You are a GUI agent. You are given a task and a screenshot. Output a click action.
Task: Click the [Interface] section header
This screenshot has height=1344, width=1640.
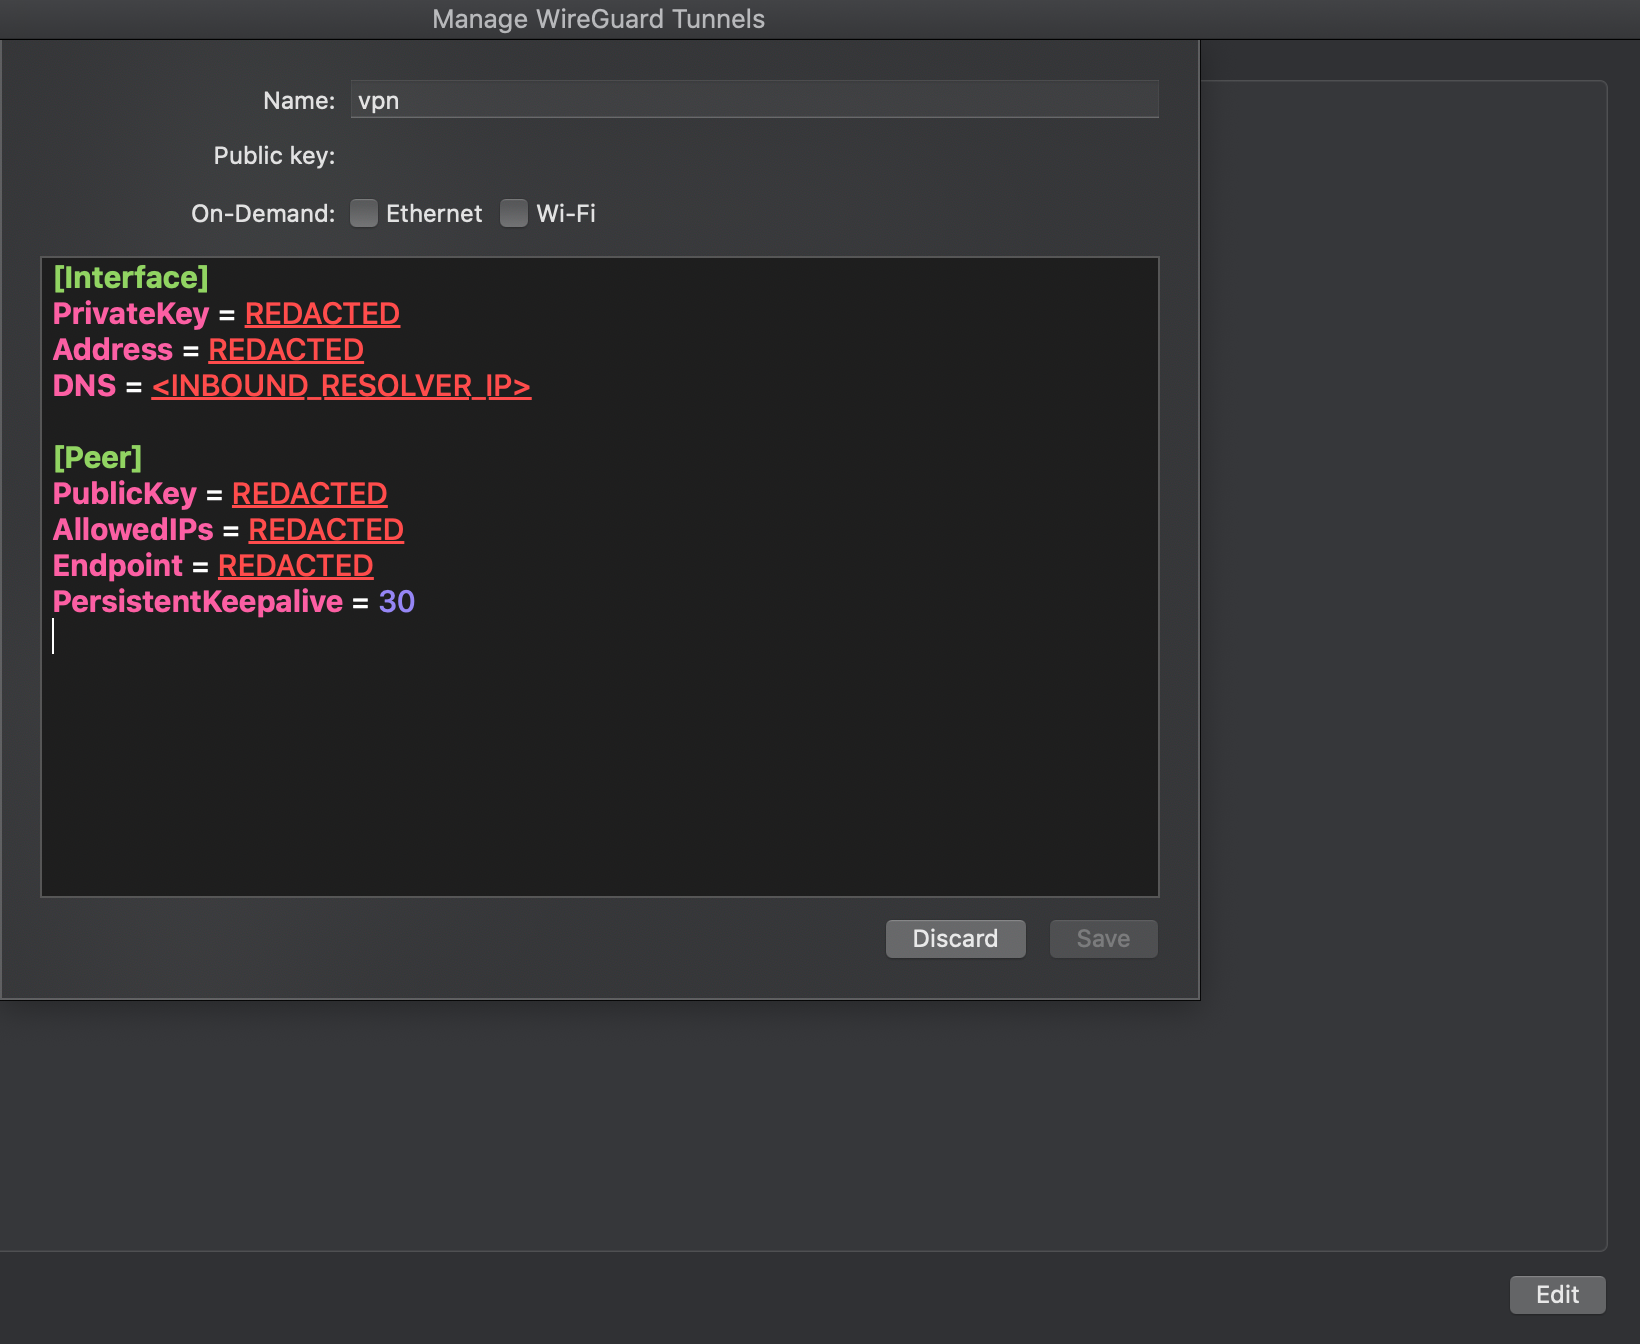click(x=131, y=278)
